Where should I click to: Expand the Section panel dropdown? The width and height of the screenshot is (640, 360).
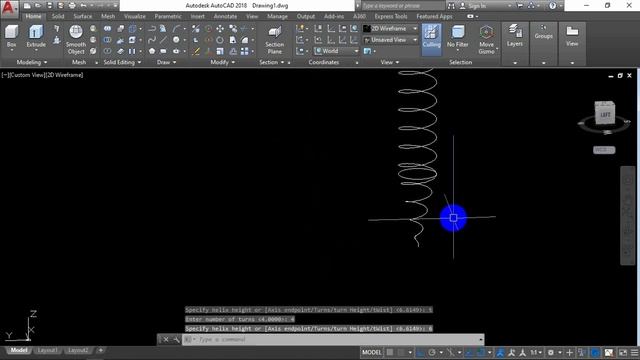click(272, 62)
